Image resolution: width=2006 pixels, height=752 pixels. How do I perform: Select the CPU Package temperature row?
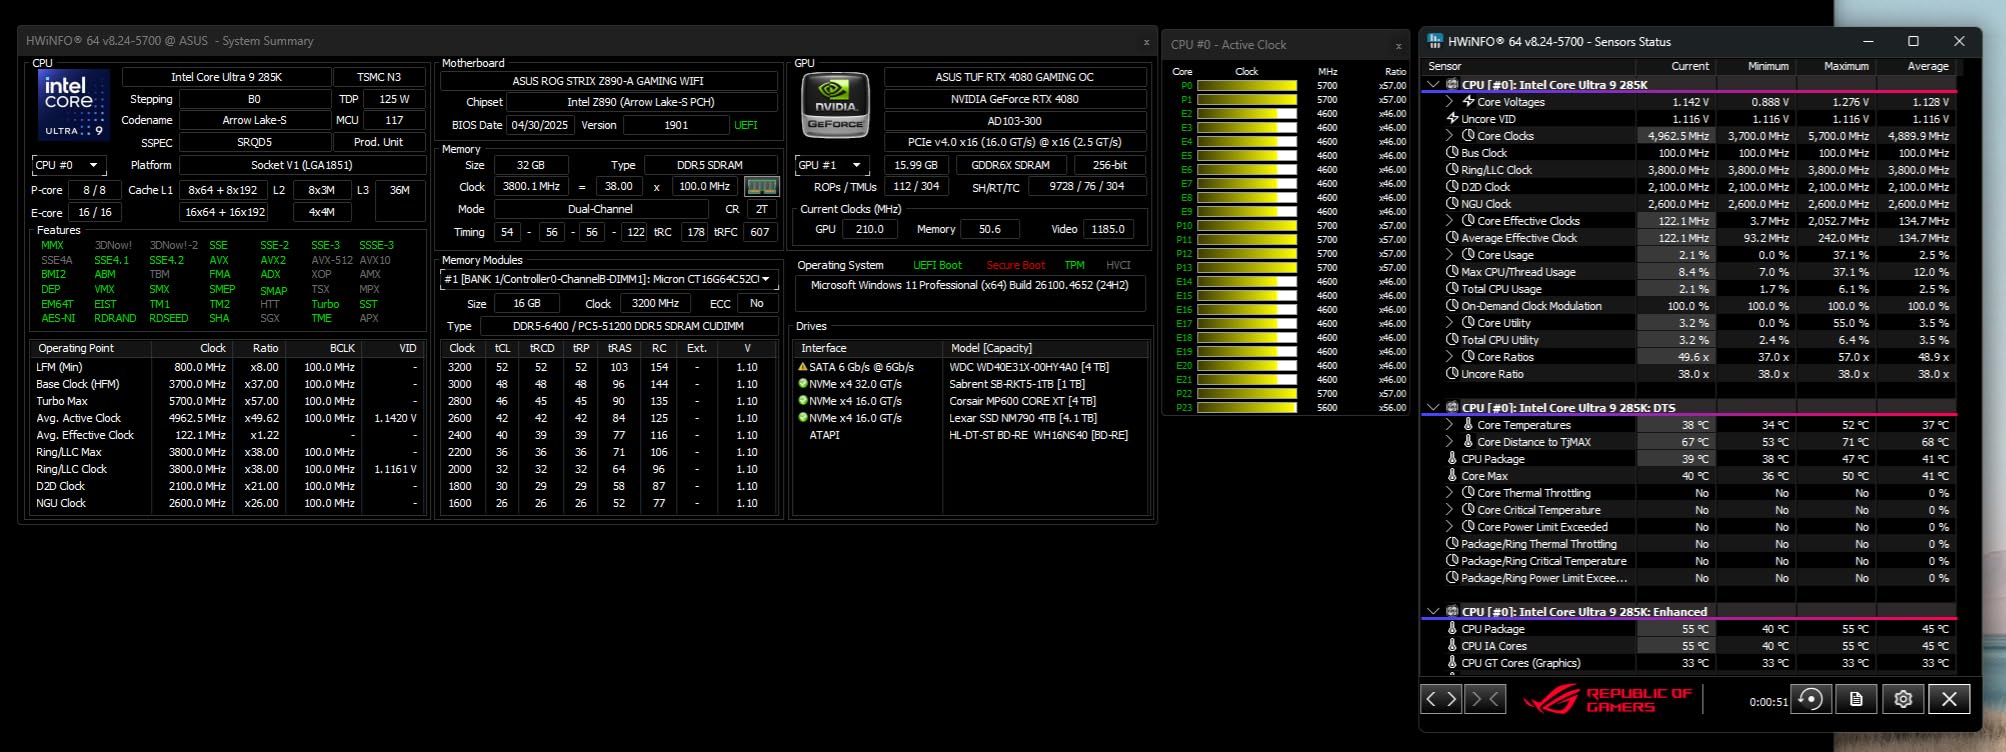click(x=1492, y=459)
